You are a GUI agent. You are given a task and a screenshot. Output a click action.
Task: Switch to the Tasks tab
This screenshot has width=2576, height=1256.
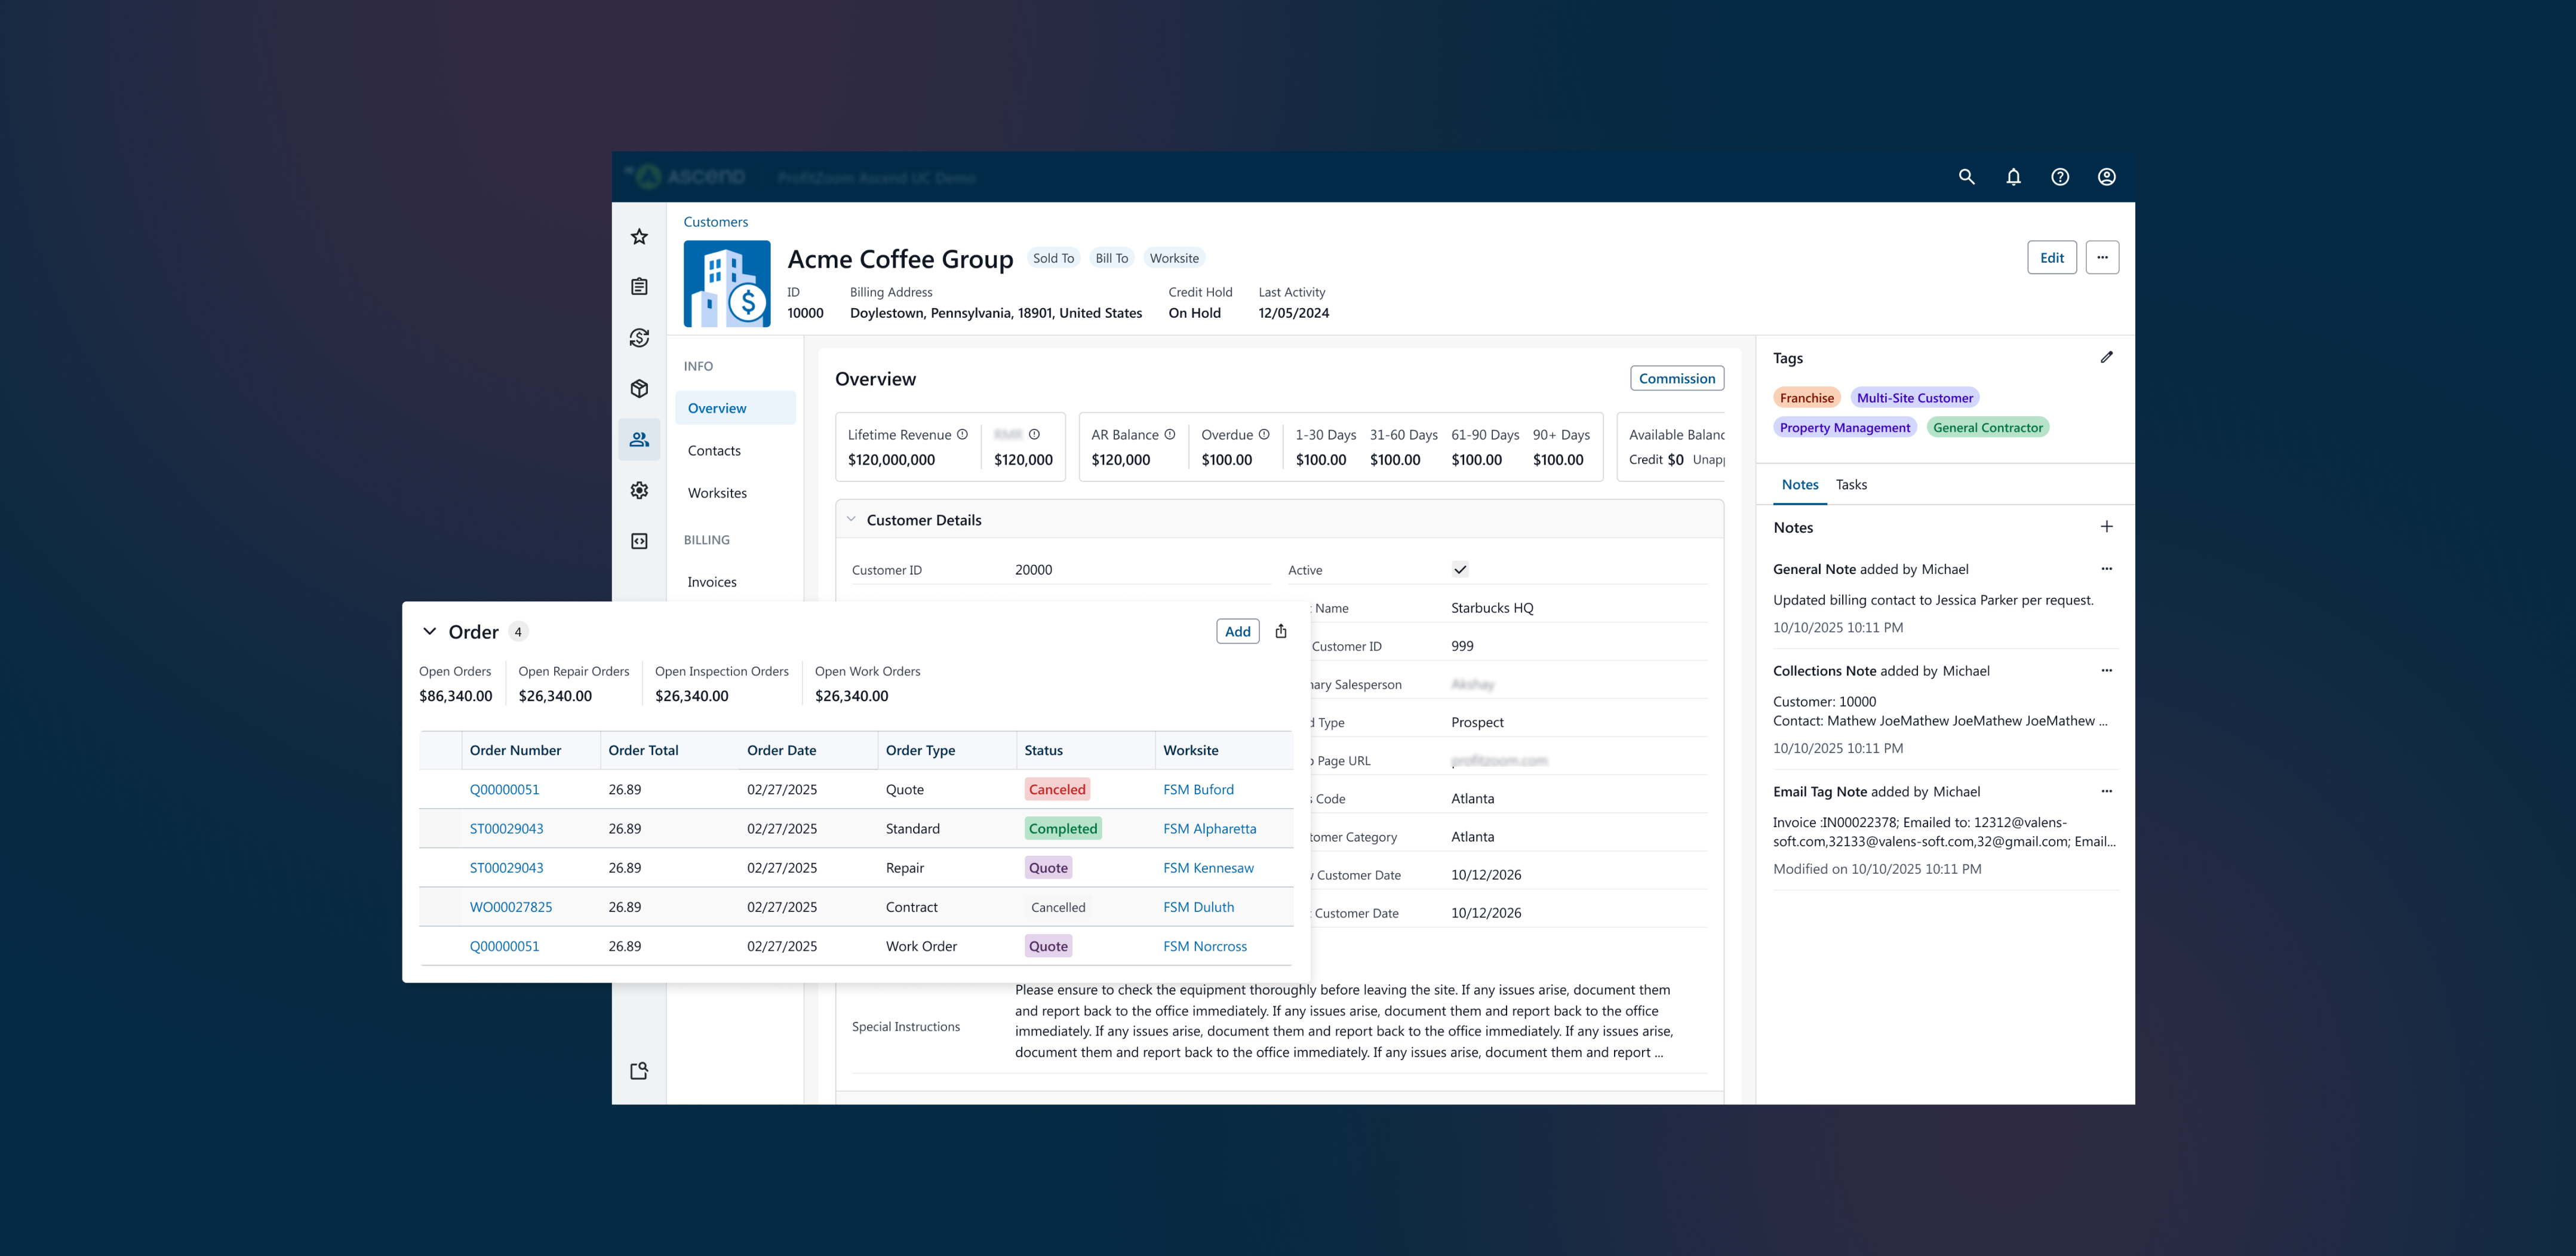(1851, 485)
